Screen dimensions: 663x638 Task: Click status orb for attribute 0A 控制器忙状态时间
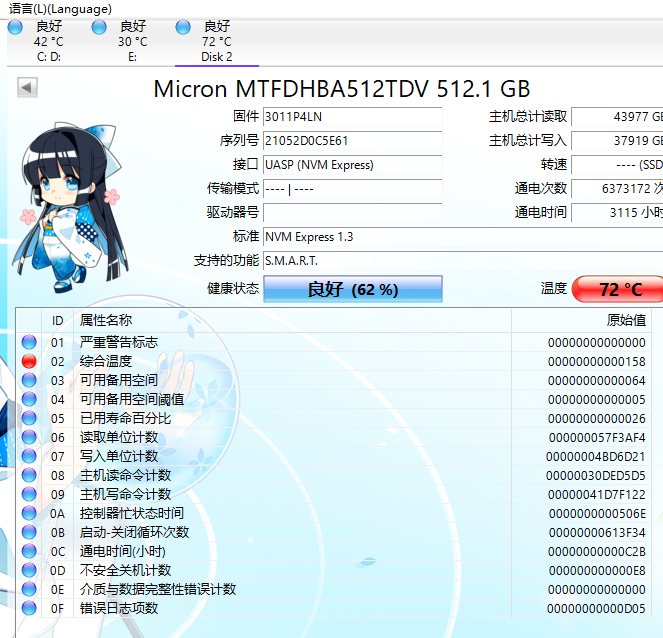(x=29, y=513)
